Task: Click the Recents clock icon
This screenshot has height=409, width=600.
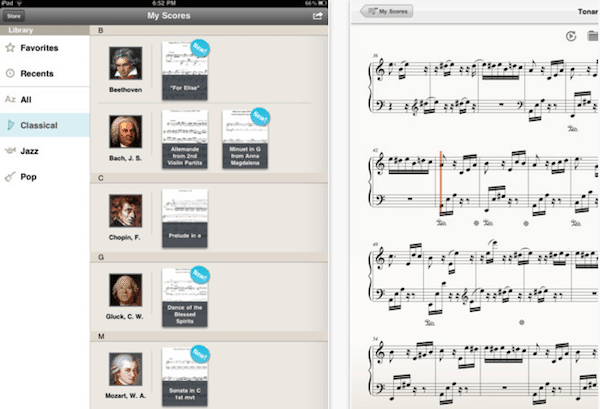Action: (x=9, y=73)
